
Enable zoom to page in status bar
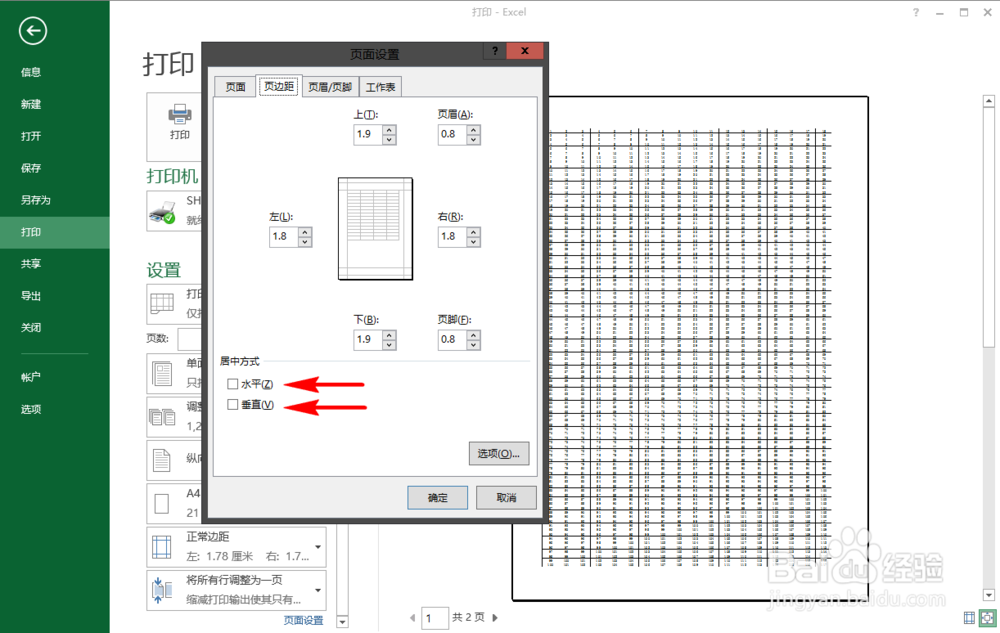point(985,617)
